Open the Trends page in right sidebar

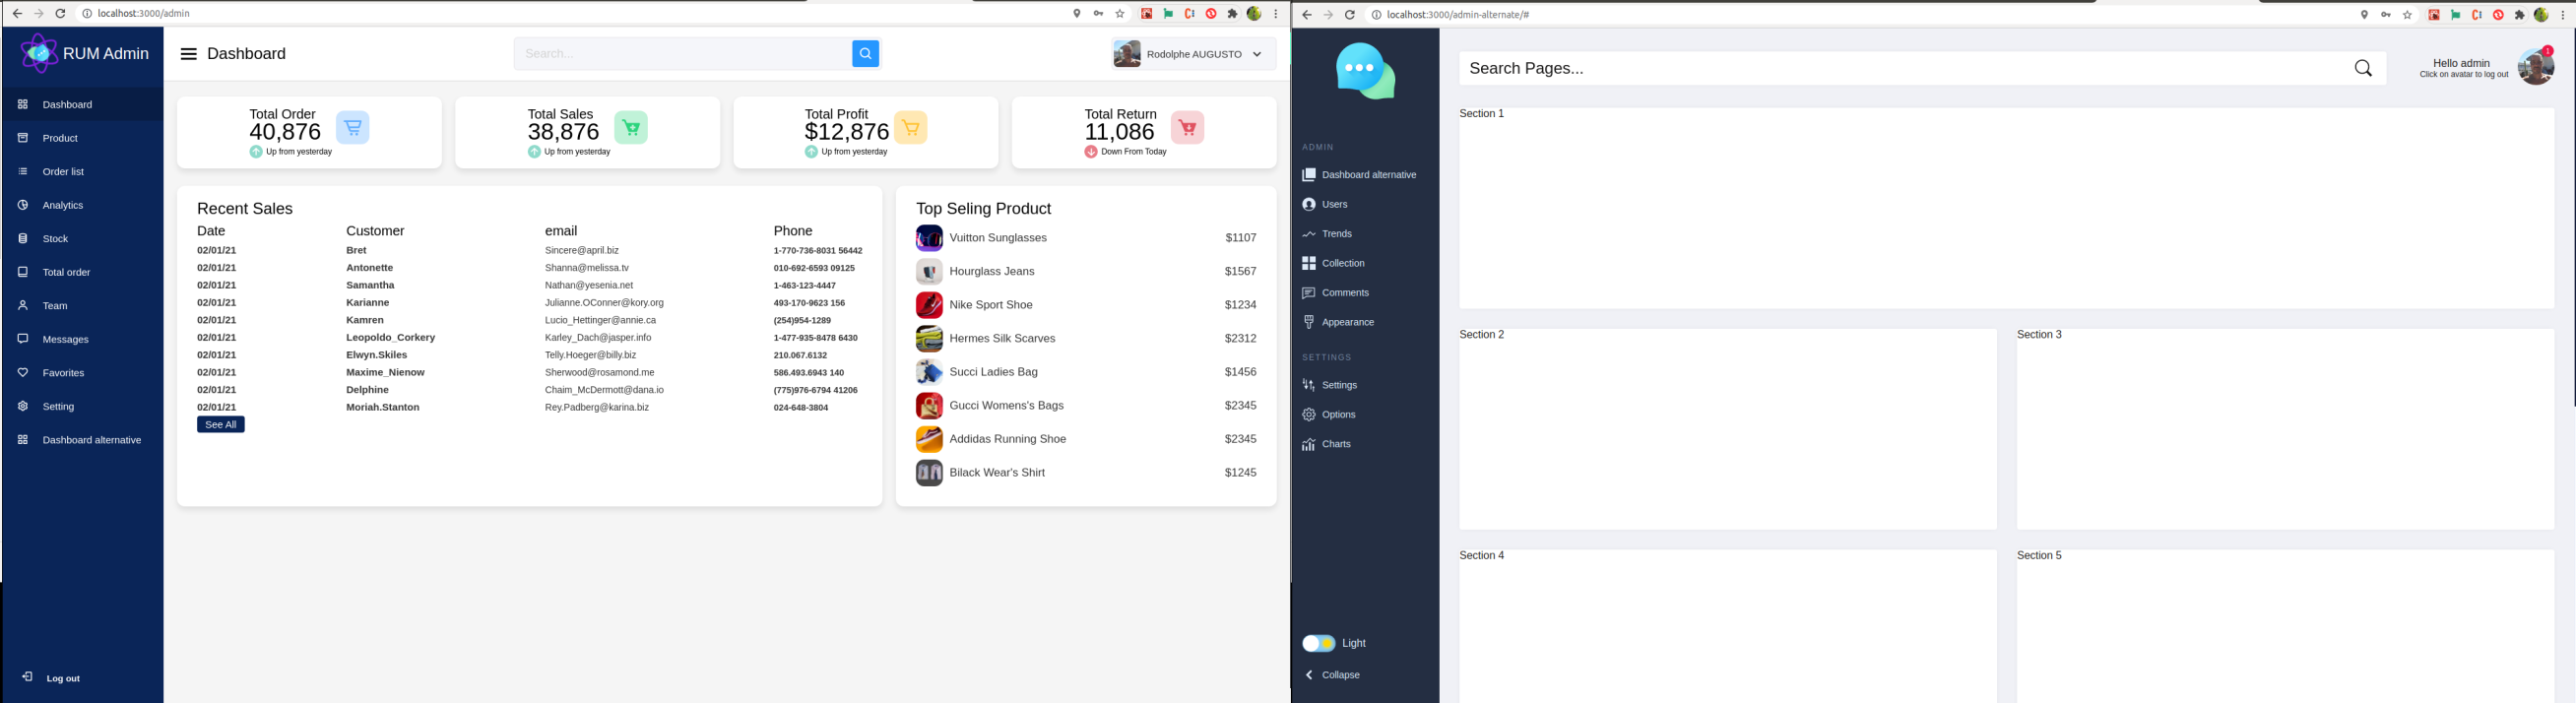(1336, 234)
